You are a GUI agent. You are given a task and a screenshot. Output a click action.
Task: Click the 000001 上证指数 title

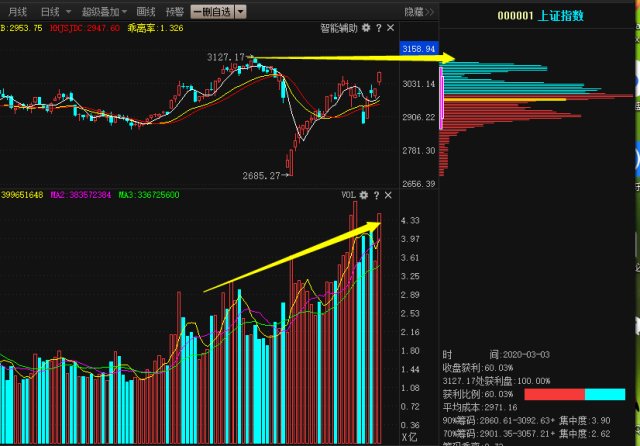click(x=540, y=16)
